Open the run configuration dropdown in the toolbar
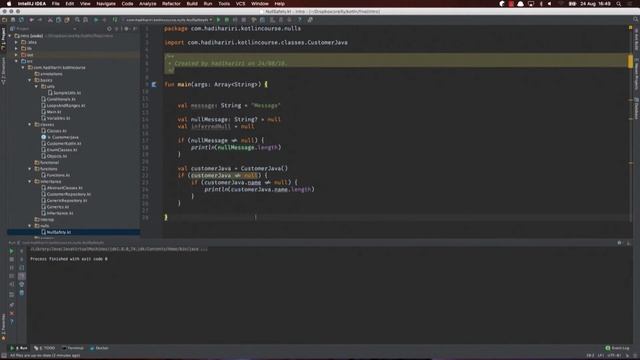 click(x=168, y=20)
